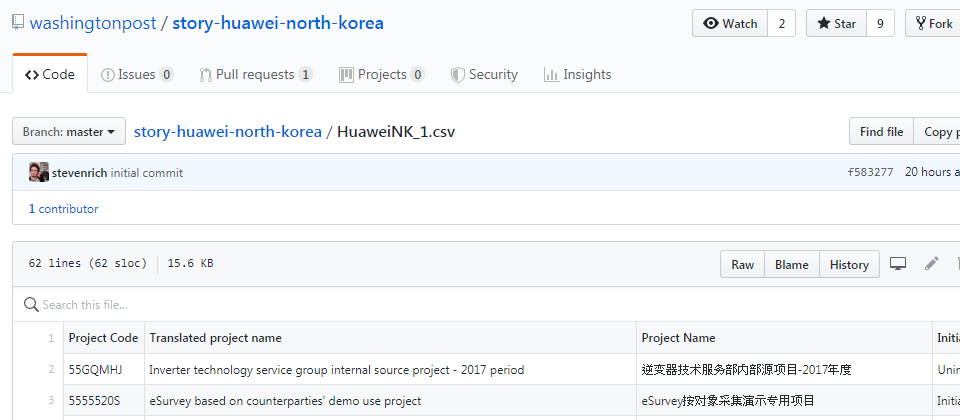This screenshot has width=960, height=420.
Task: Click the 5555520S project code cell
Action: (104, 401)
